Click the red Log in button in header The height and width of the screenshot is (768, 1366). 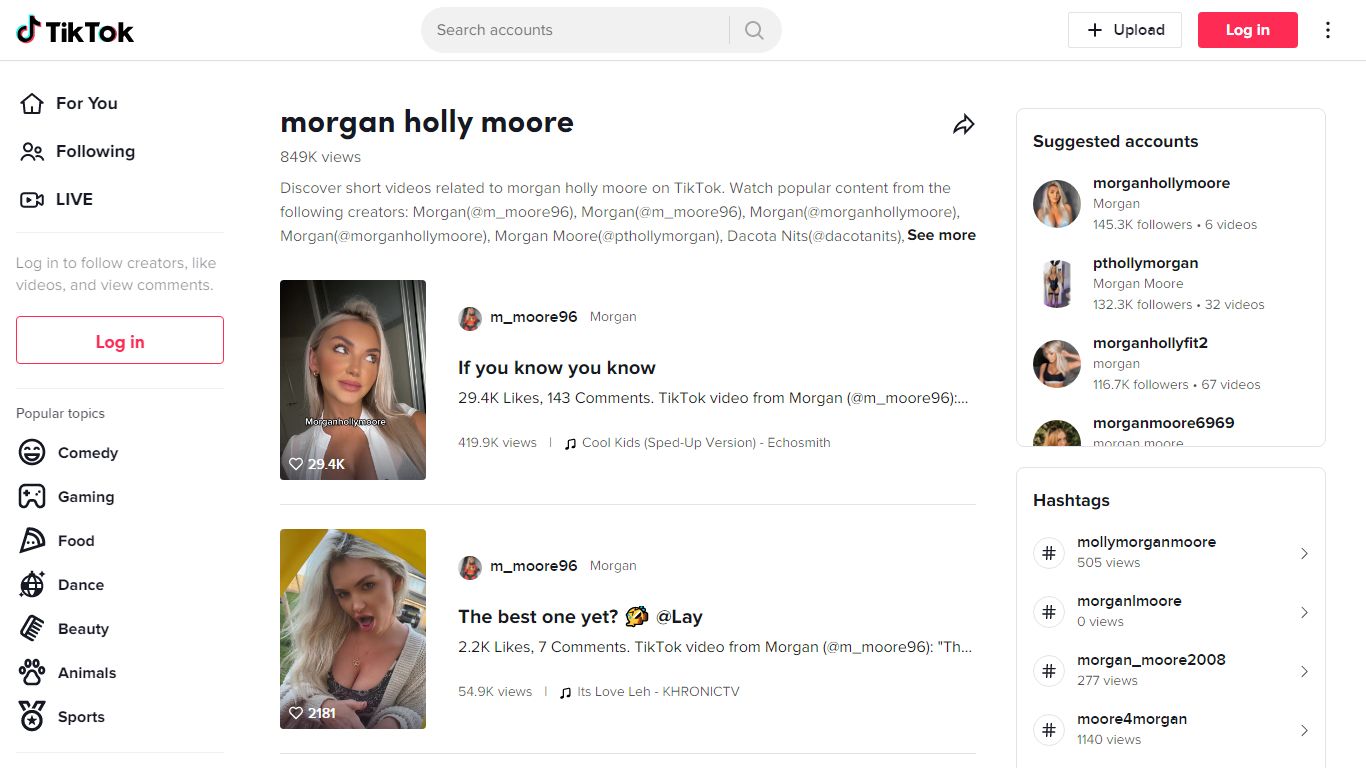[x=1248, y=30]
